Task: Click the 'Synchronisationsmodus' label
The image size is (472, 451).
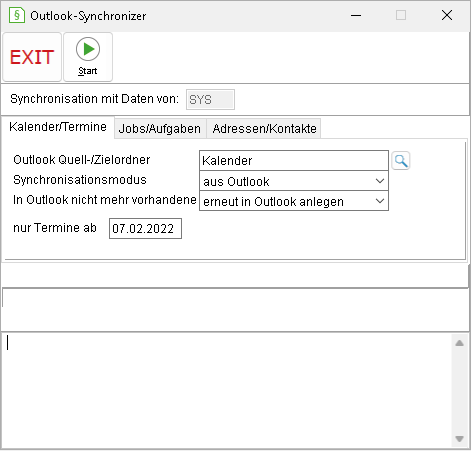Action: pos(80,180)
